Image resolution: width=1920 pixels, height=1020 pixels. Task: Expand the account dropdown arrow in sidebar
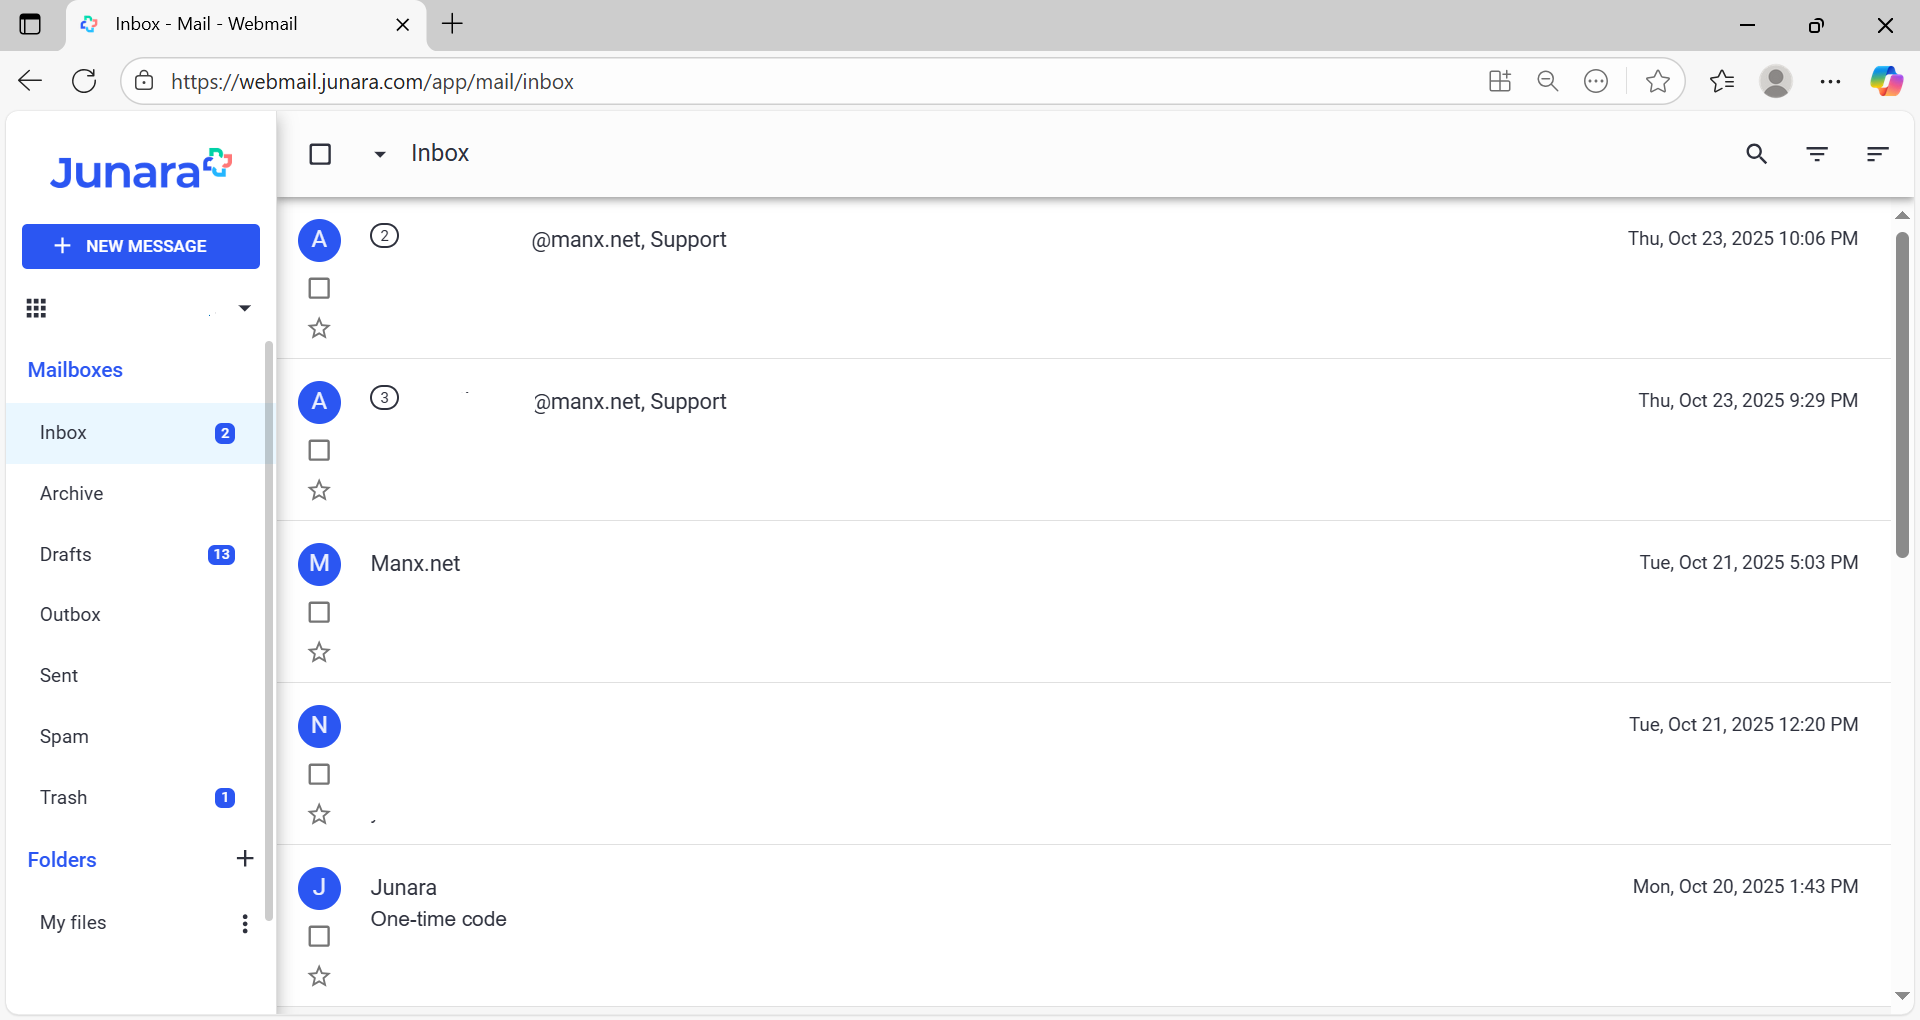tap(245, 308)
